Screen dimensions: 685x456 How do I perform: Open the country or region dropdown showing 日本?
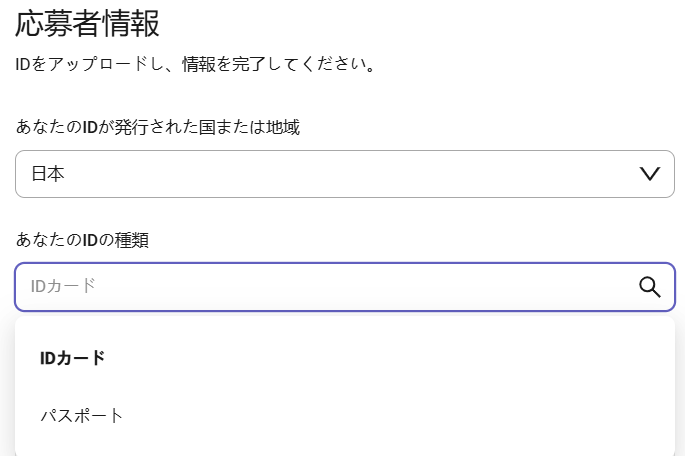click(x=345, y=174)
